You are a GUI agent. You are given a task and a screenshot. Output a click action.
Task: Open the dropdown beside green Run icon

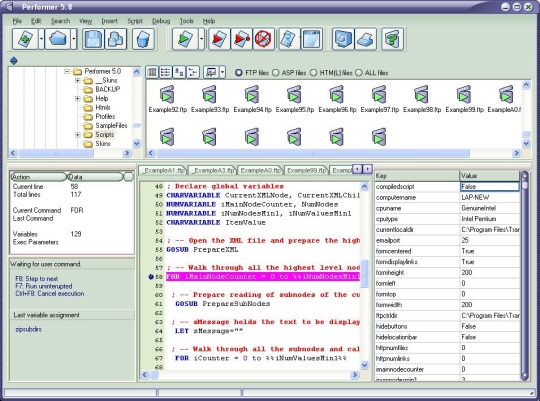tap(201, 39)
